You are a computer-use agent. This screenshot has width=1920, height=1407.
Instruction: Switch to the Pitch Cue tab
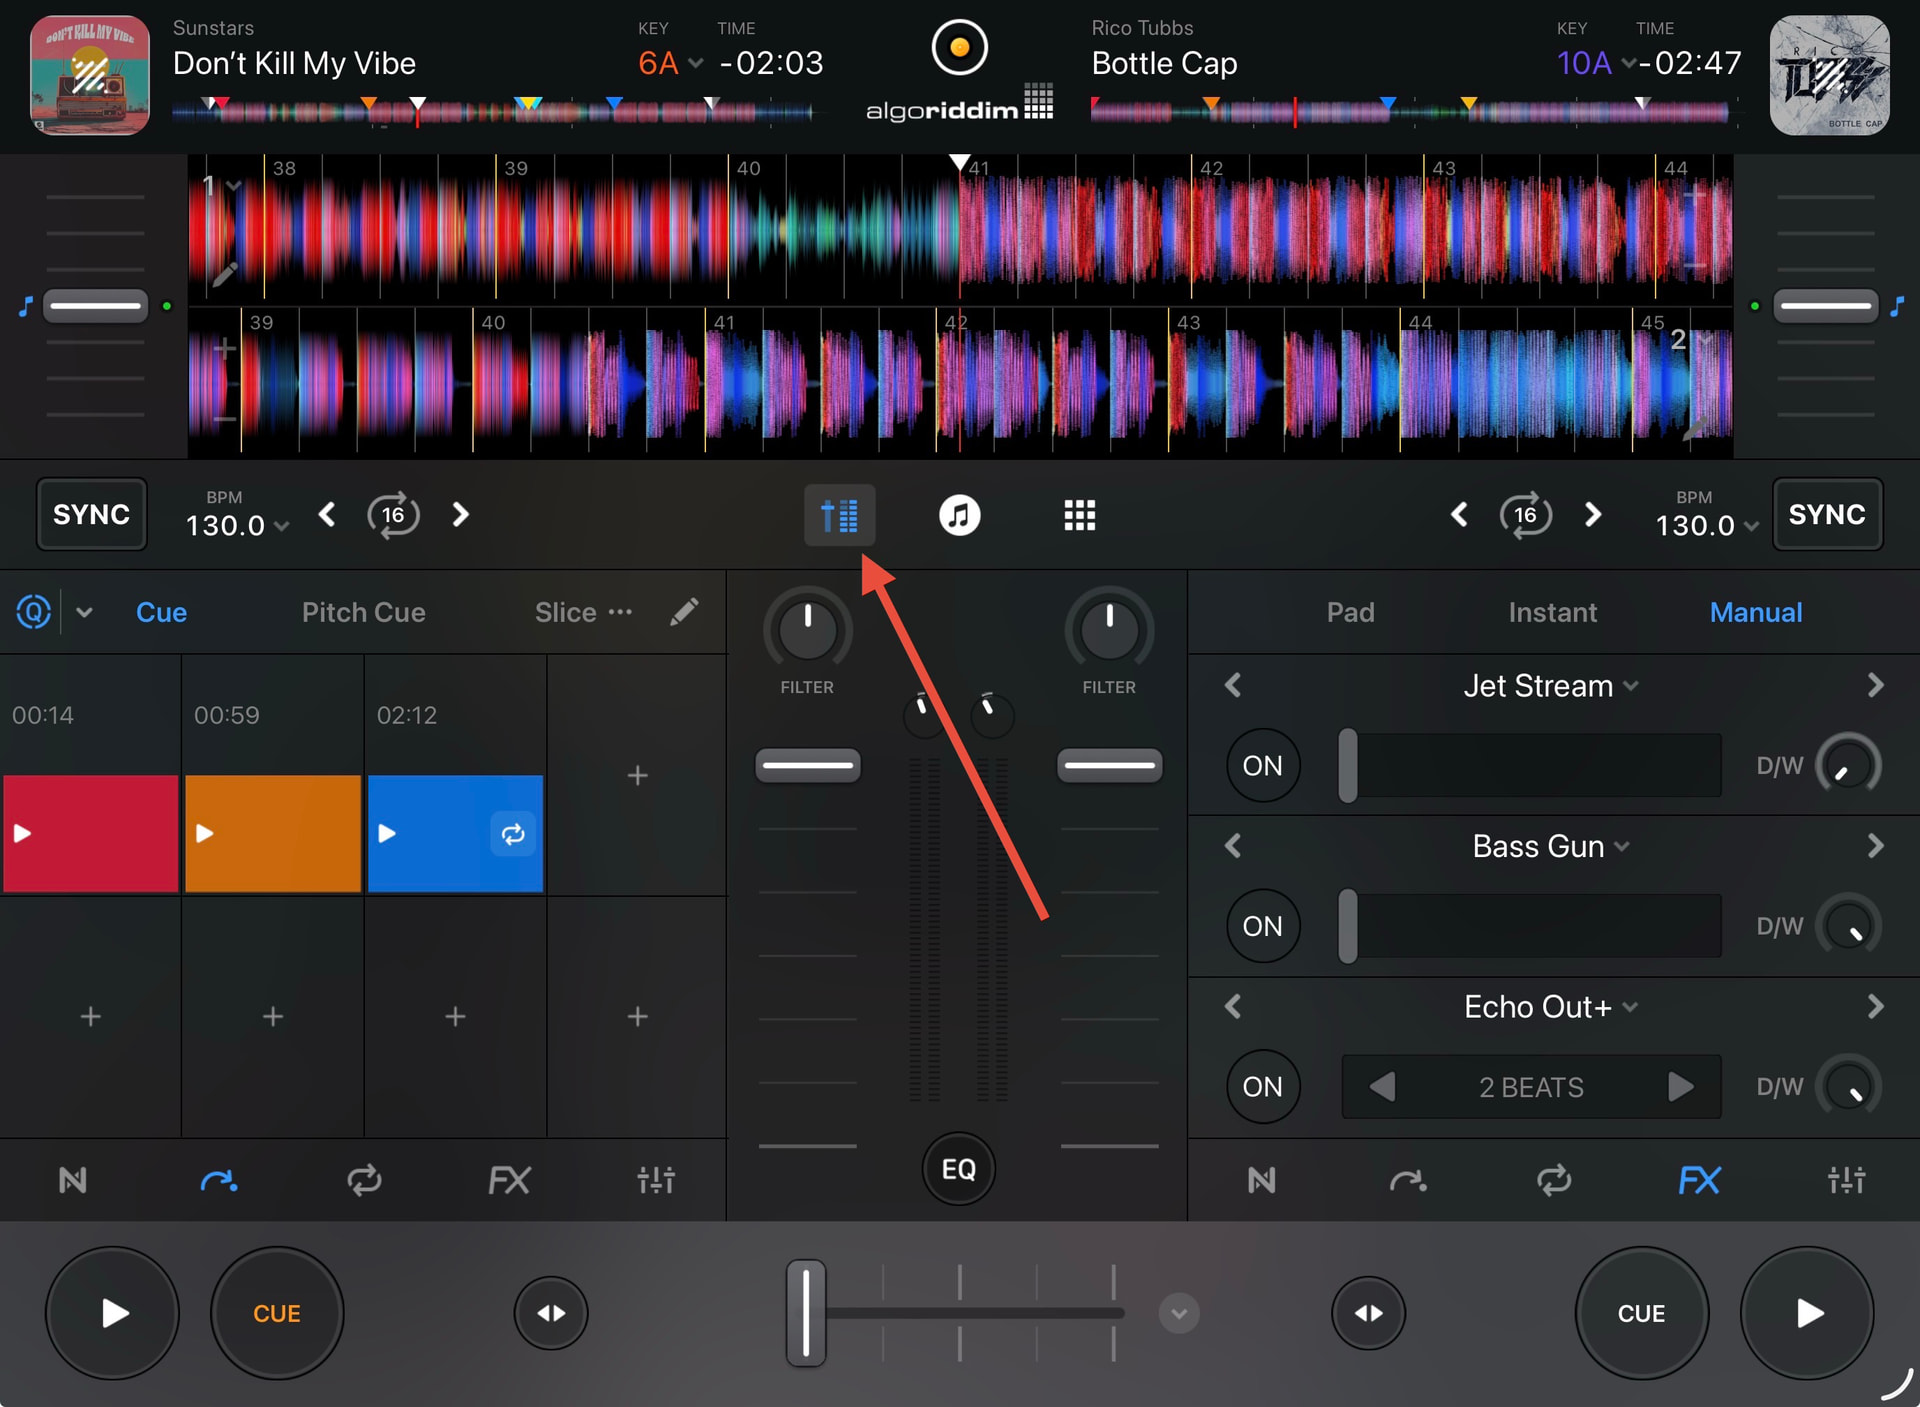coord(364,612)
